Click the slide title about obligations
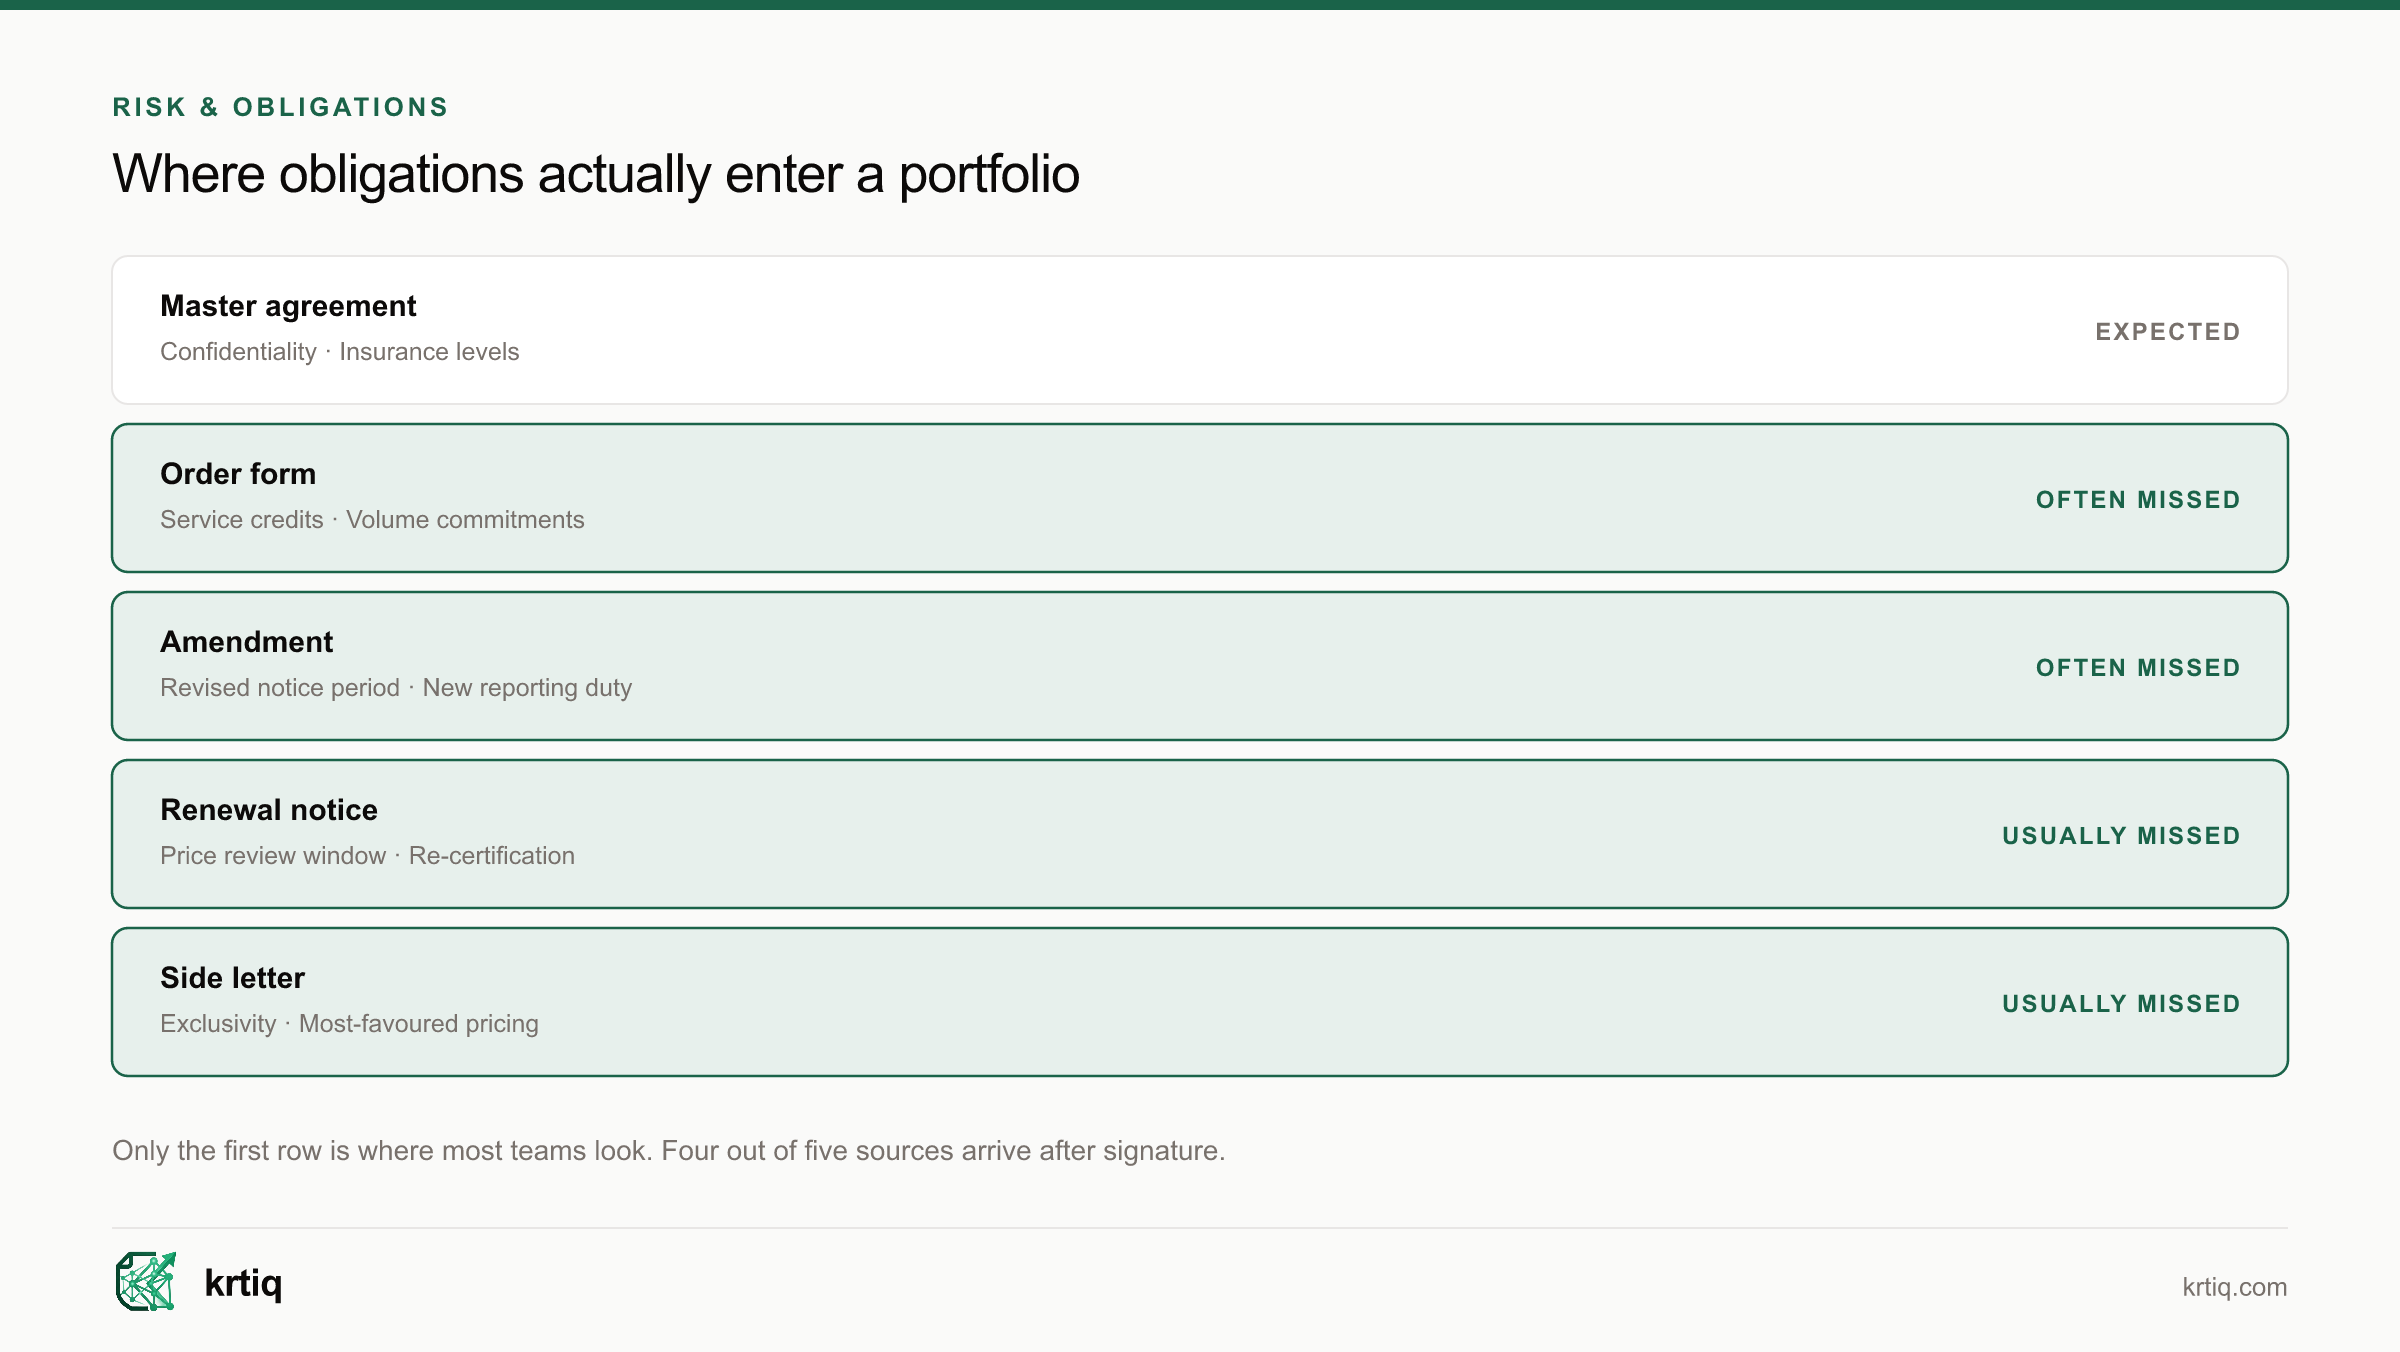 (x=596, y=174)
